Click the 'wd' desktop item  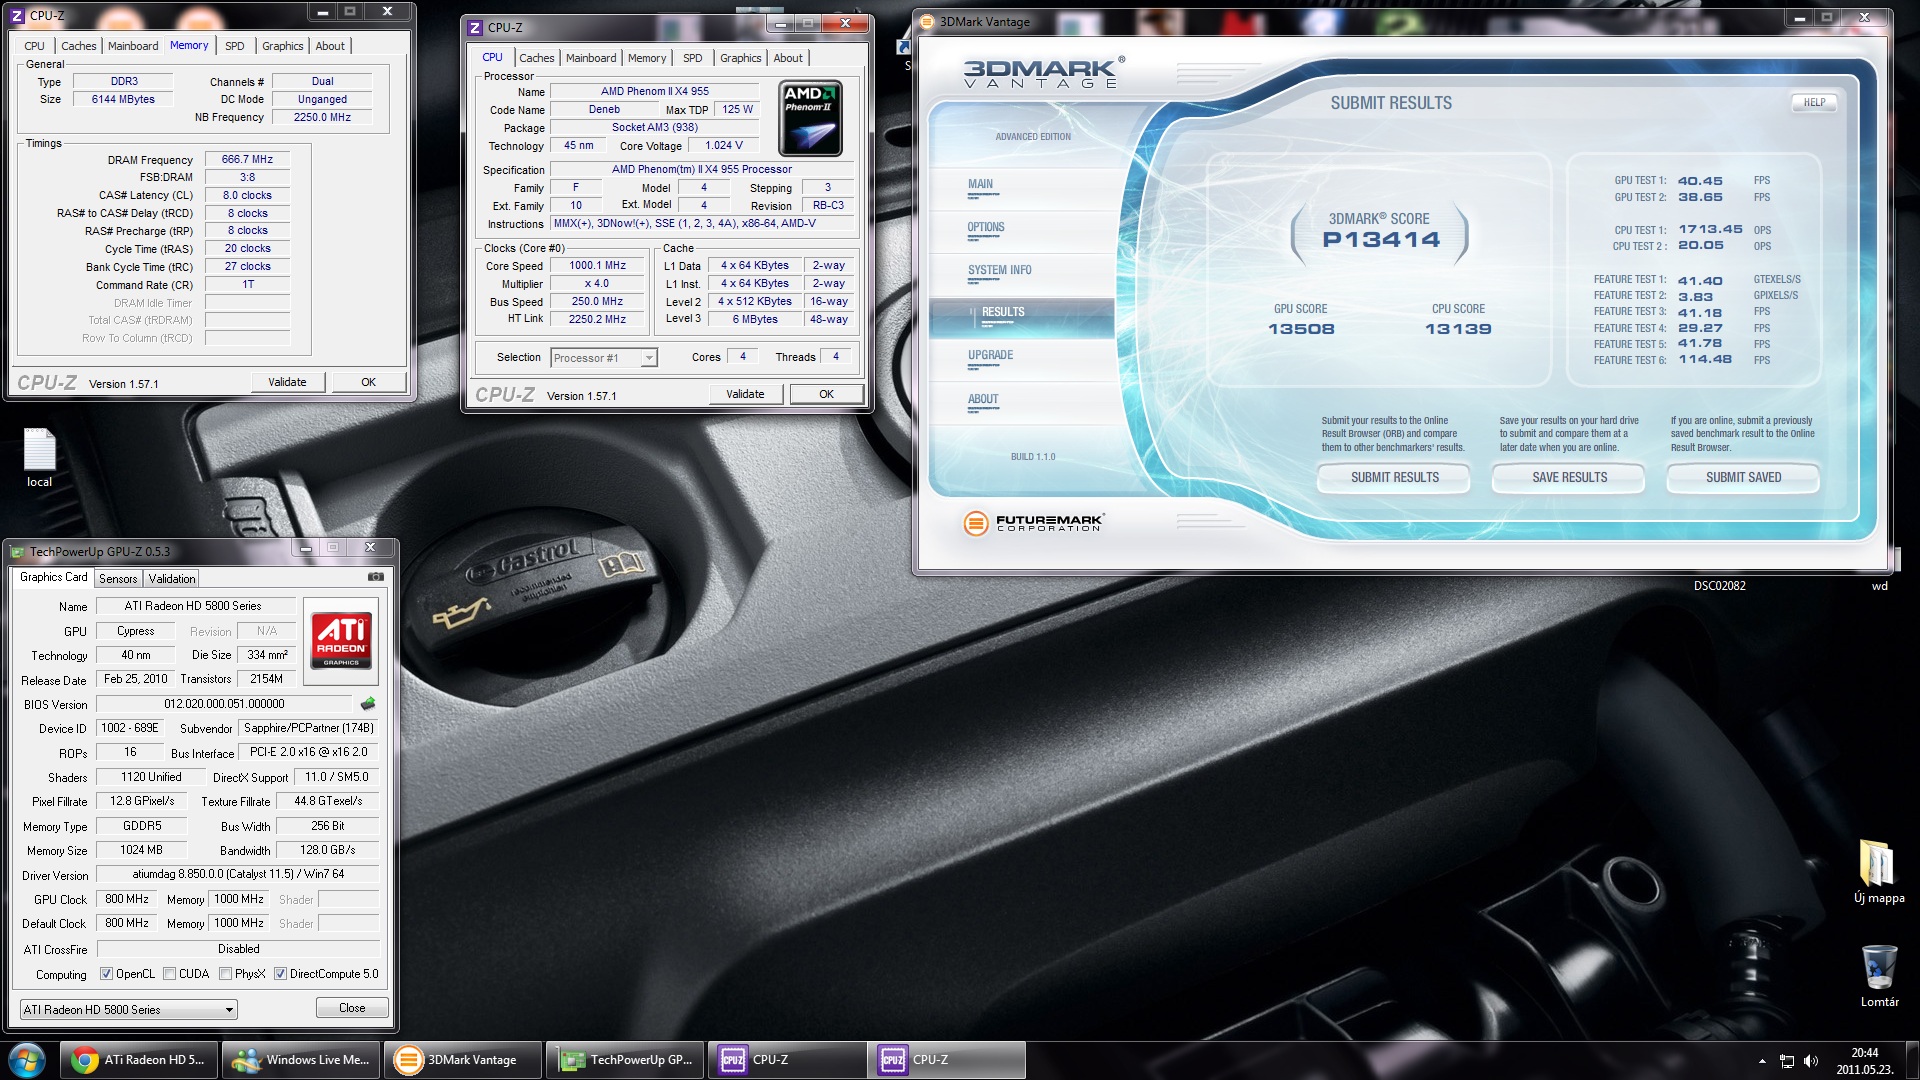[x=1879, y=586]
